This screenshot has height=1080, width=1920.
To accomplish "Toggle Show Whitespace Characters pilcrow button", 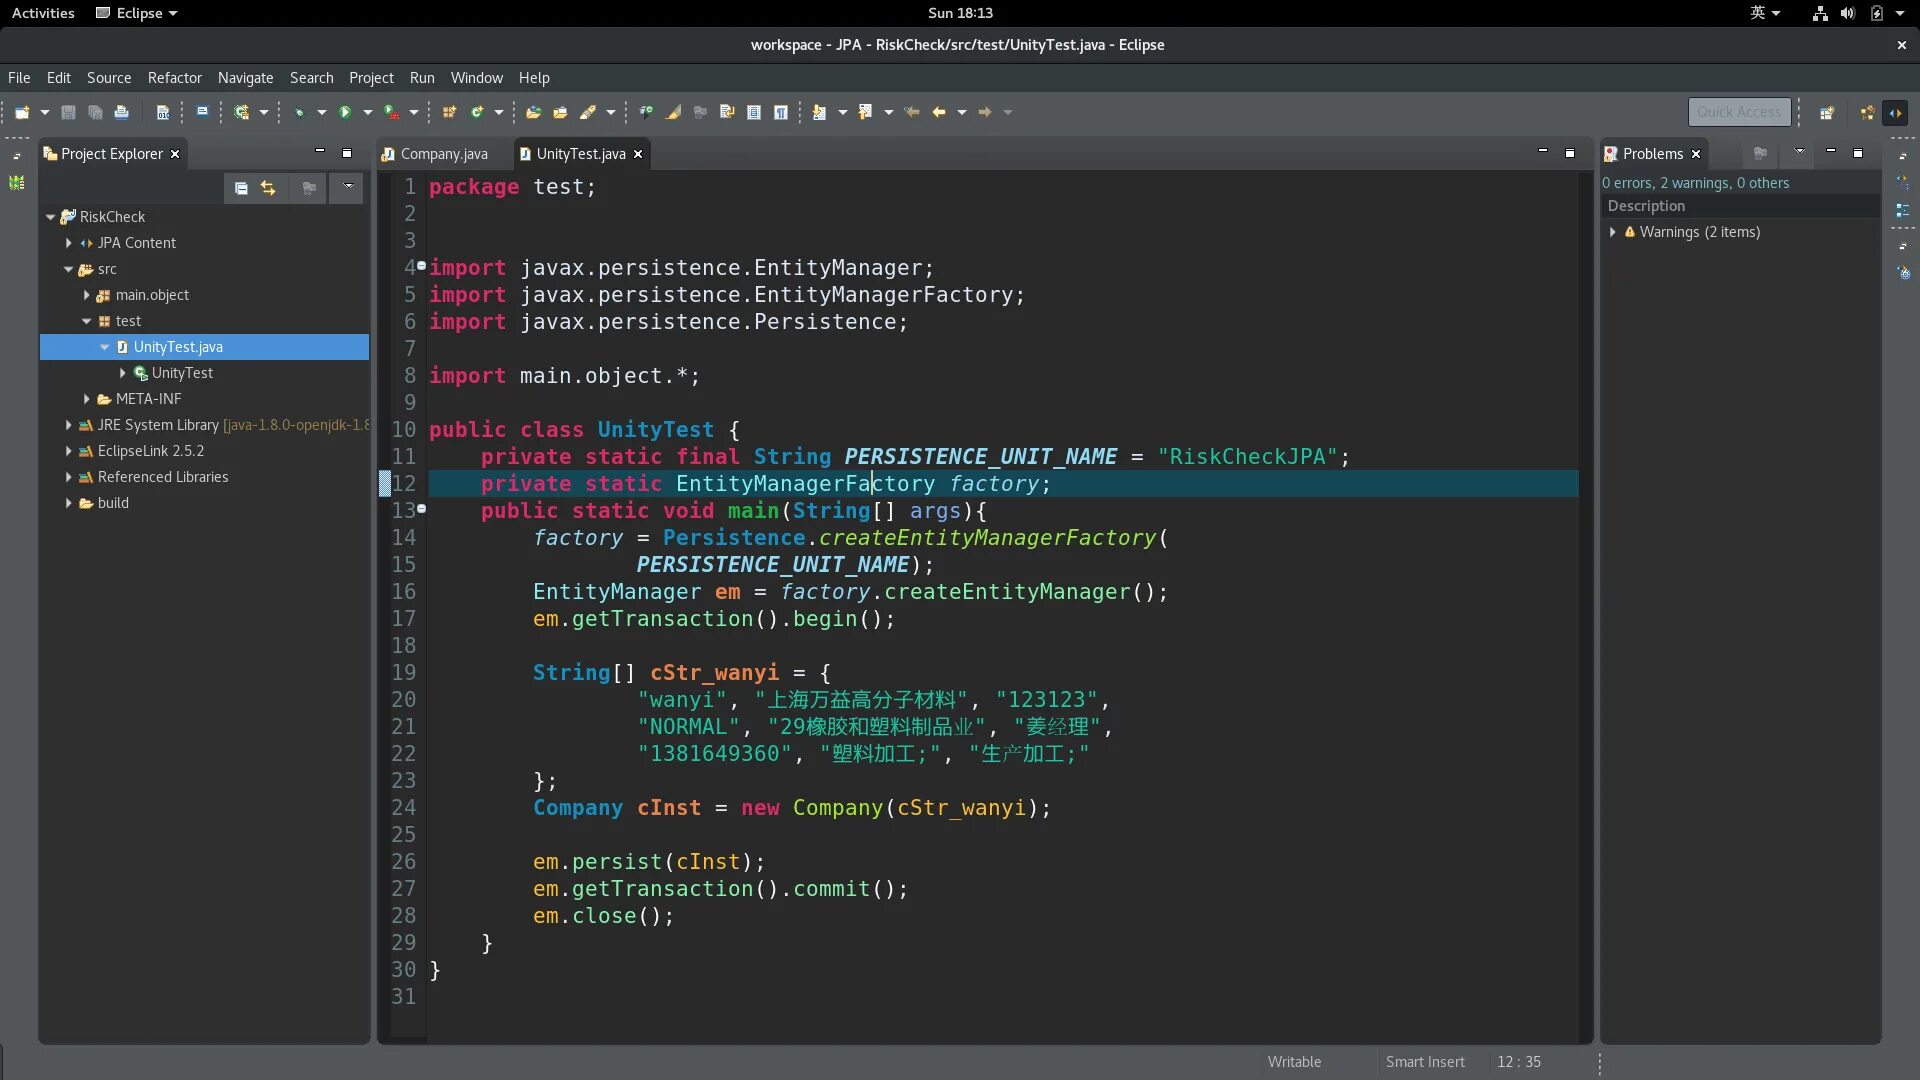I will (x=781, y=112).
